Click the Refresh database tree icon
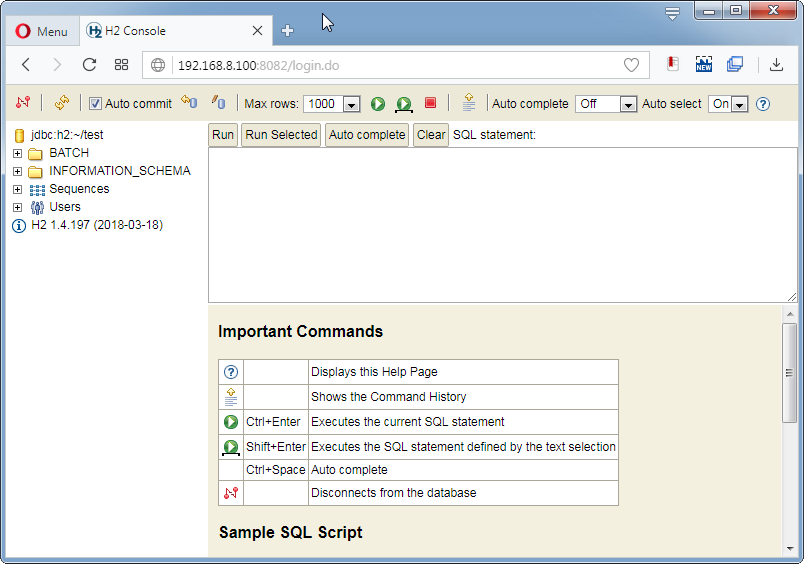The image size is (804, 564). point(62,103)
